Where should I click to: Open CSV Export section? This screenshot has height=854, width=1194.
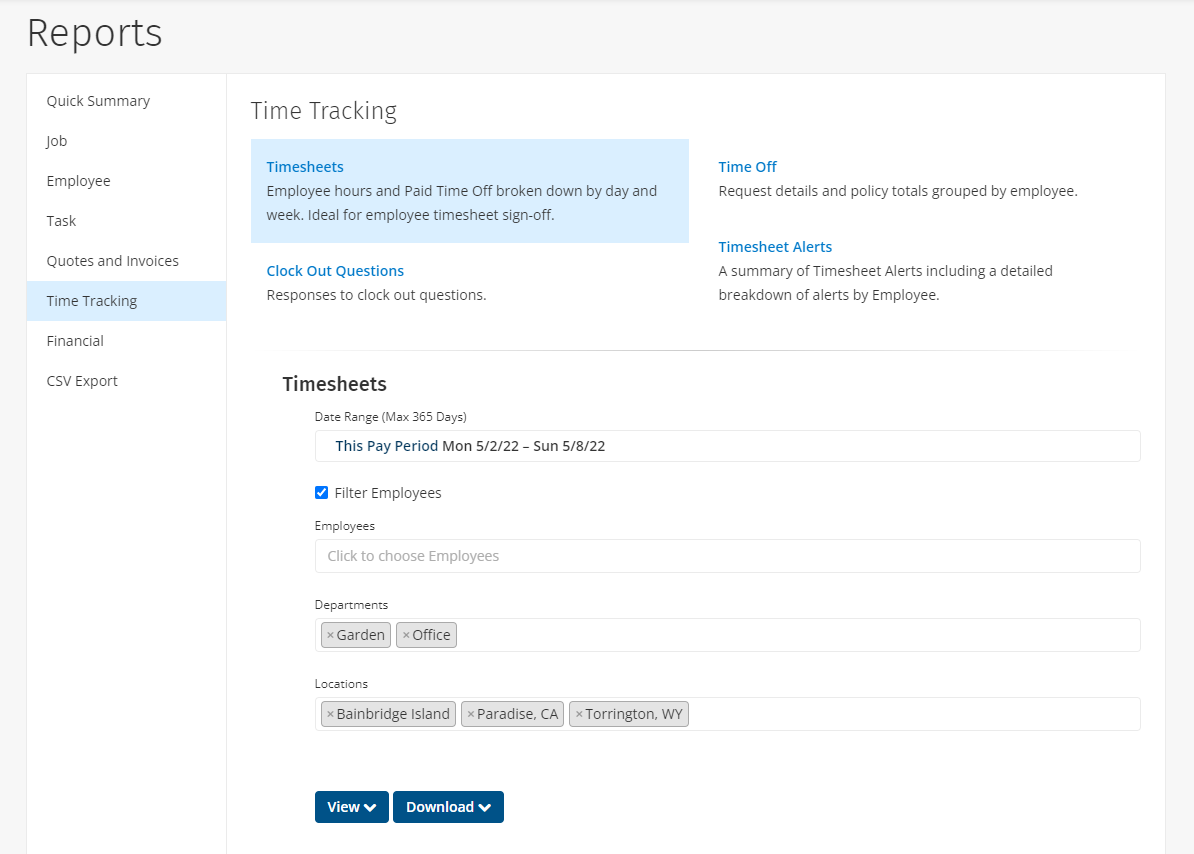coord(82,381)
